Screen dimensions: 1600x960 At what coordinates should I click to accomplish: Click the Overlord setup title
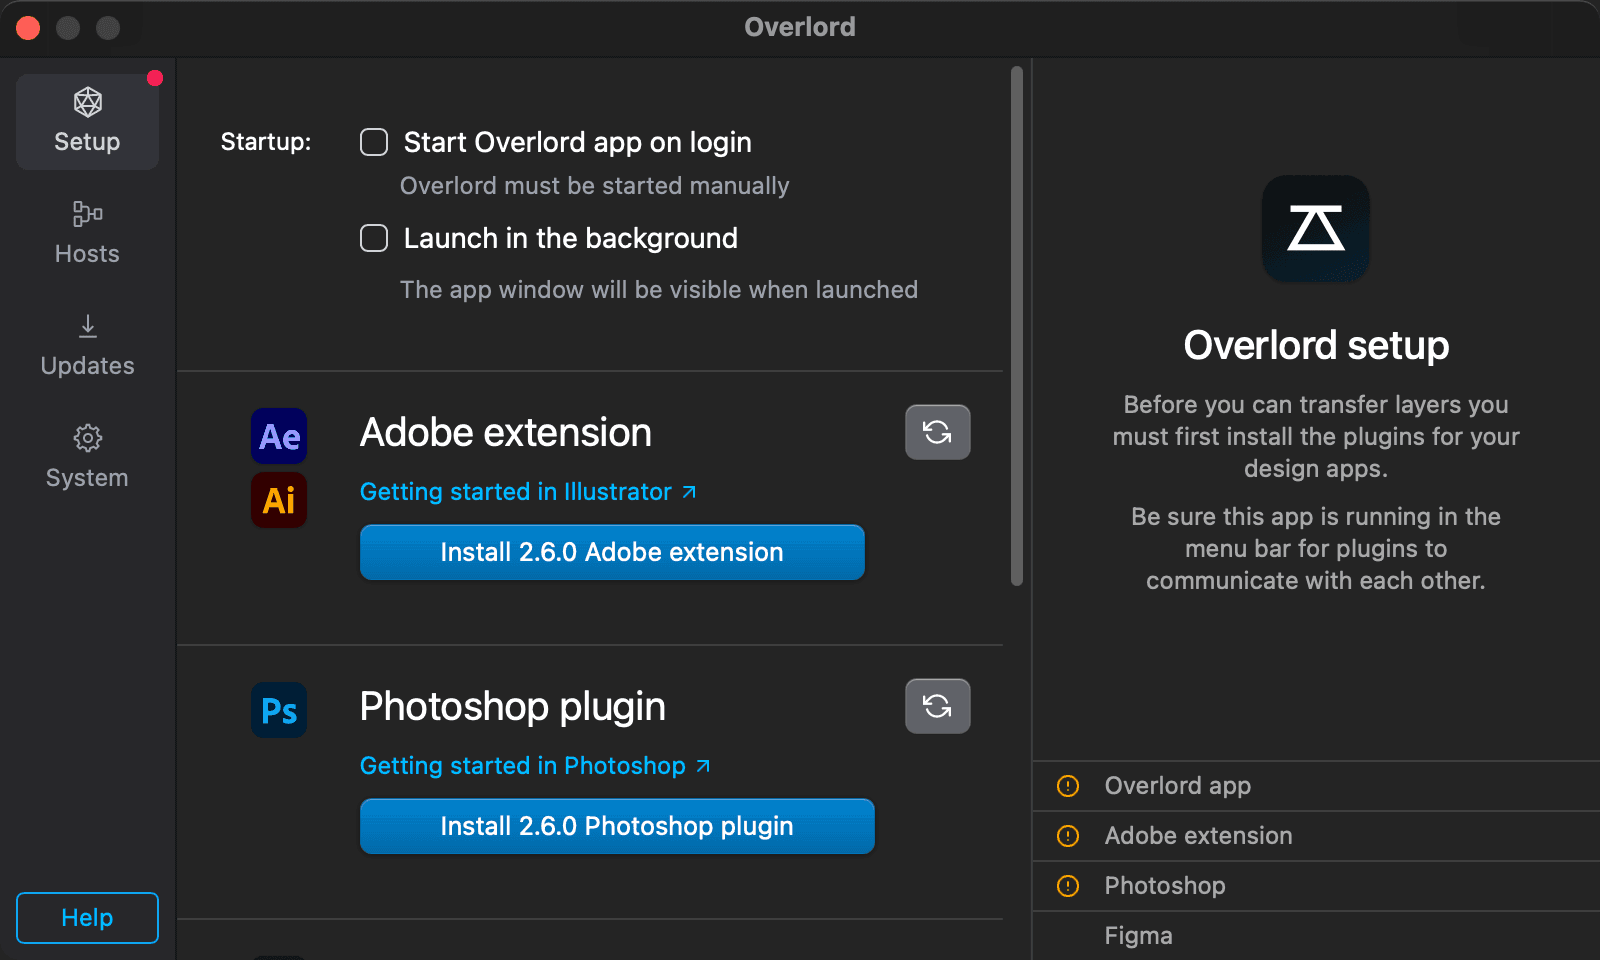1316,345
